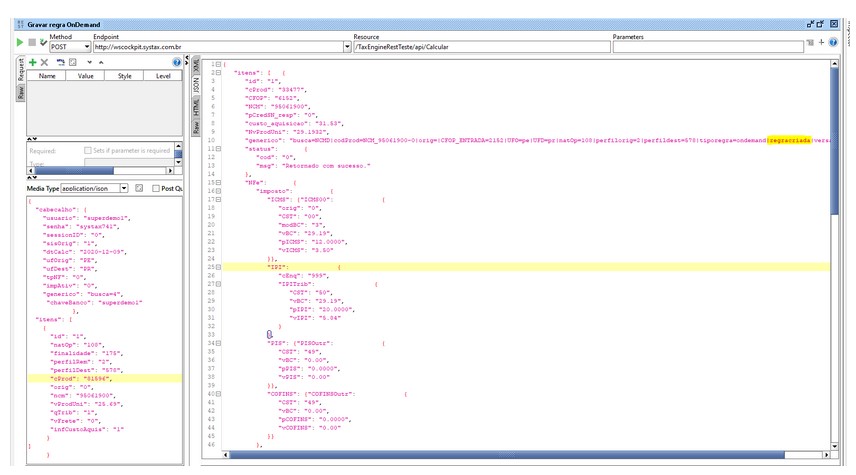Screen dimensions: 856x475
Task: Switch to the Request vertical tab
Action: tap(21, 70)
